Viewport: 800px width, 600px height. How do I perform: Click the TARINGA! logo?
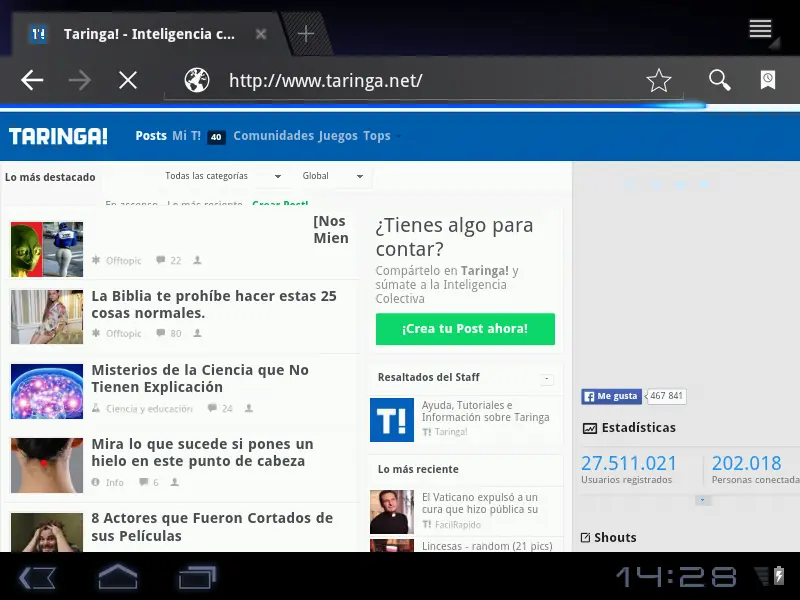pos(58,136)
